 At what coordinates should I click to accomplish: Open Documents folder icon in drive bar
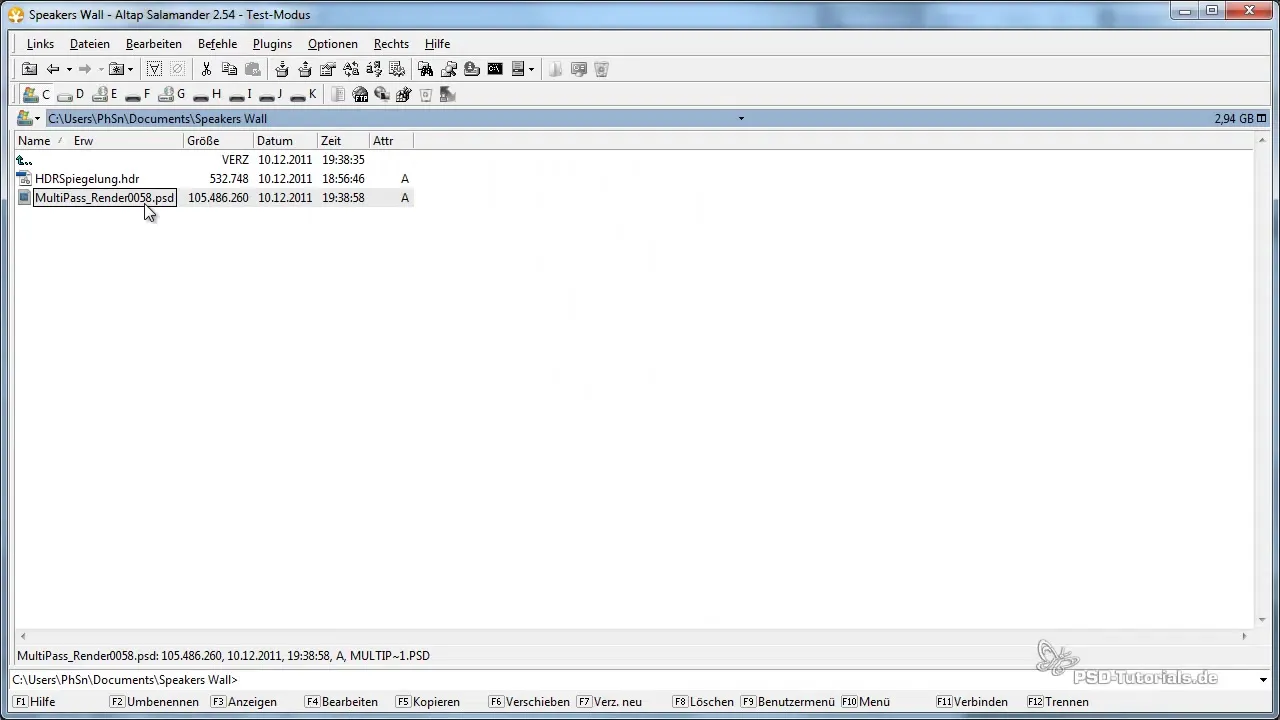(x=338, y=94)
